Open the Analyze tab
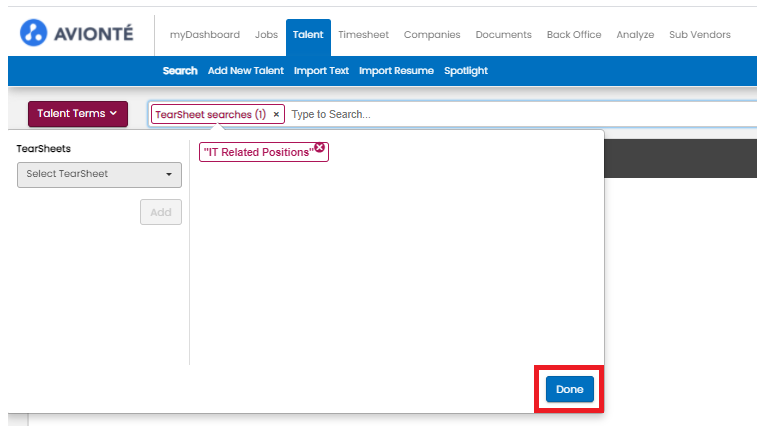 pyautogui.click(x=635, y=35)
